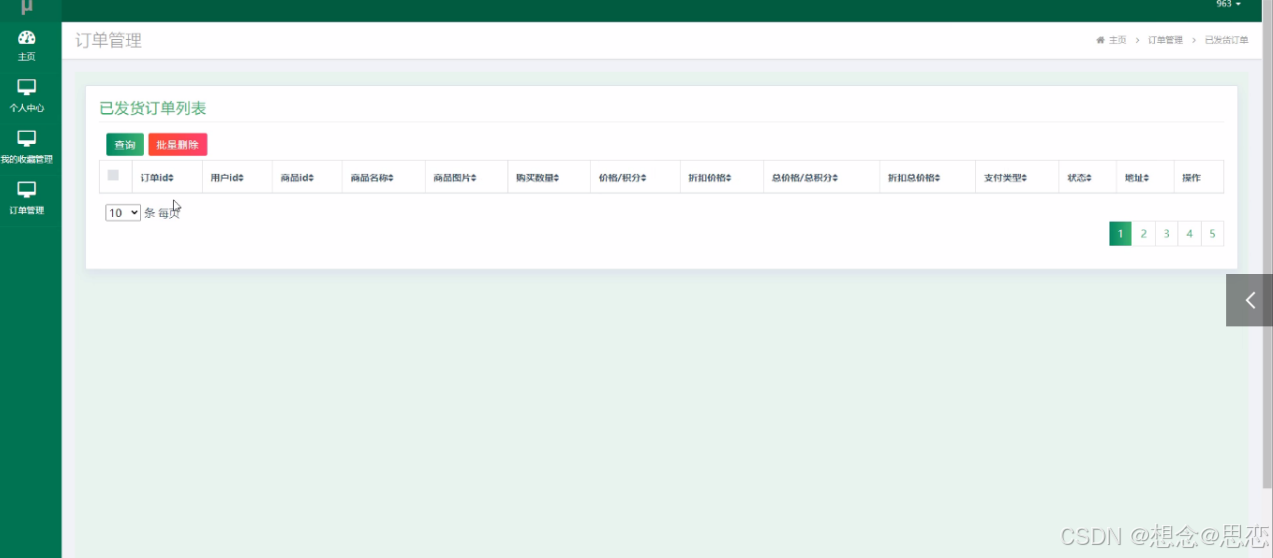The height and width of the screenshot is (558, 1273).
Task: Go to page 4 in pagination
Action: click(1189, 234)
